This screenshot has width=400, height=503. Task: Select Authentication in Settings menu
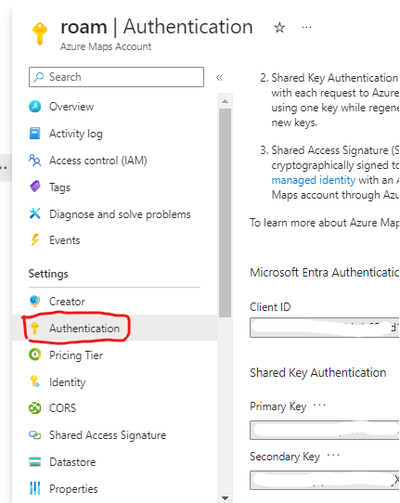pyautogui.click(x=84, y=328)
